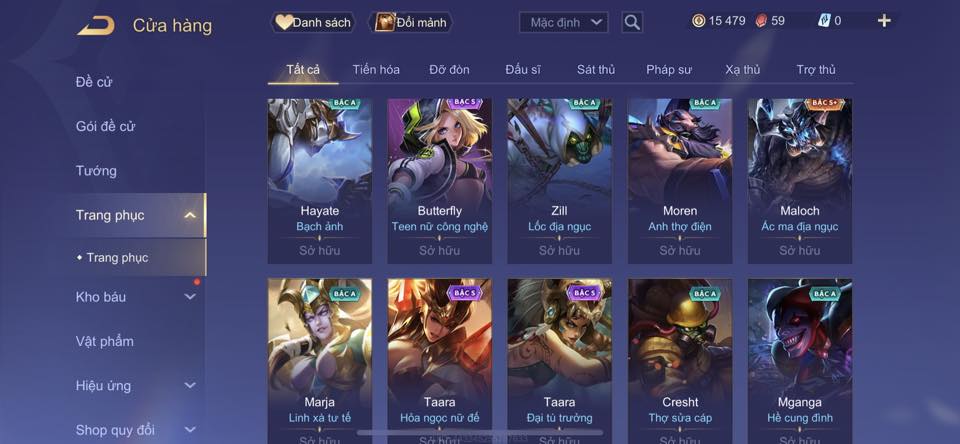Screen dimensions: 960x444
Task: Click the gold coin balance icon
Action: 698,21
